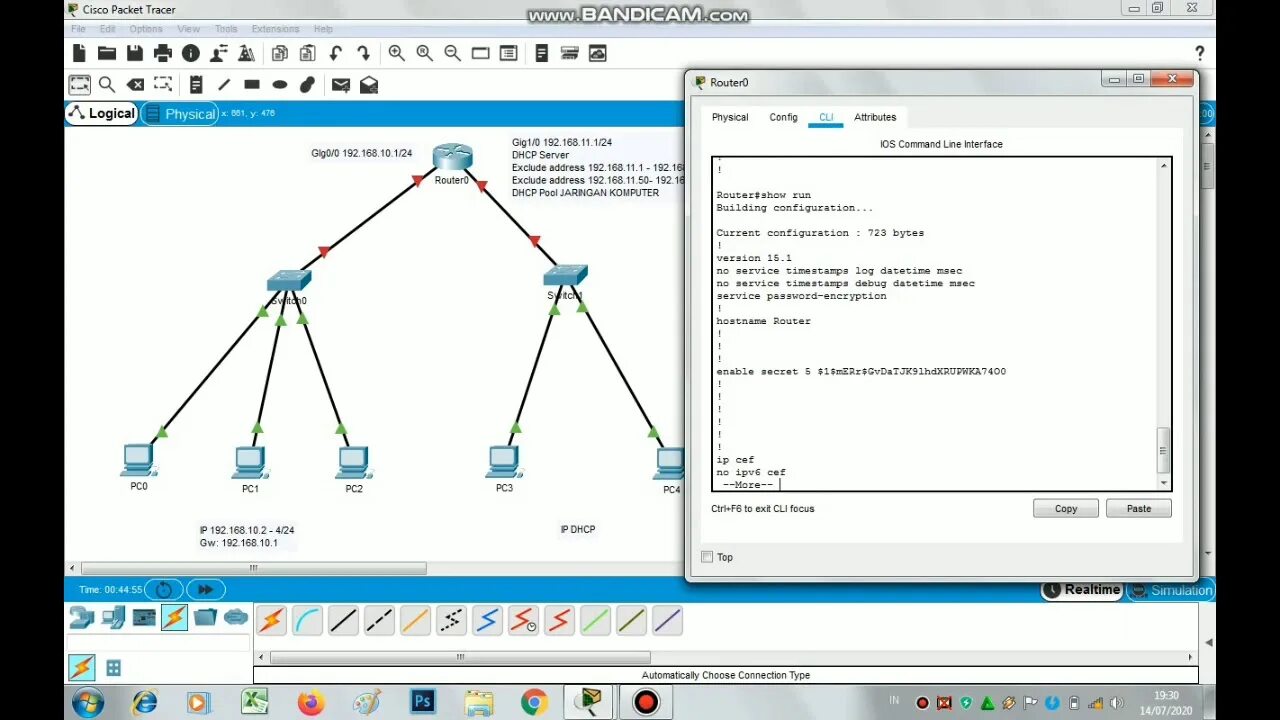
Task: Switch to Realtime mode
Action: 1082,590
